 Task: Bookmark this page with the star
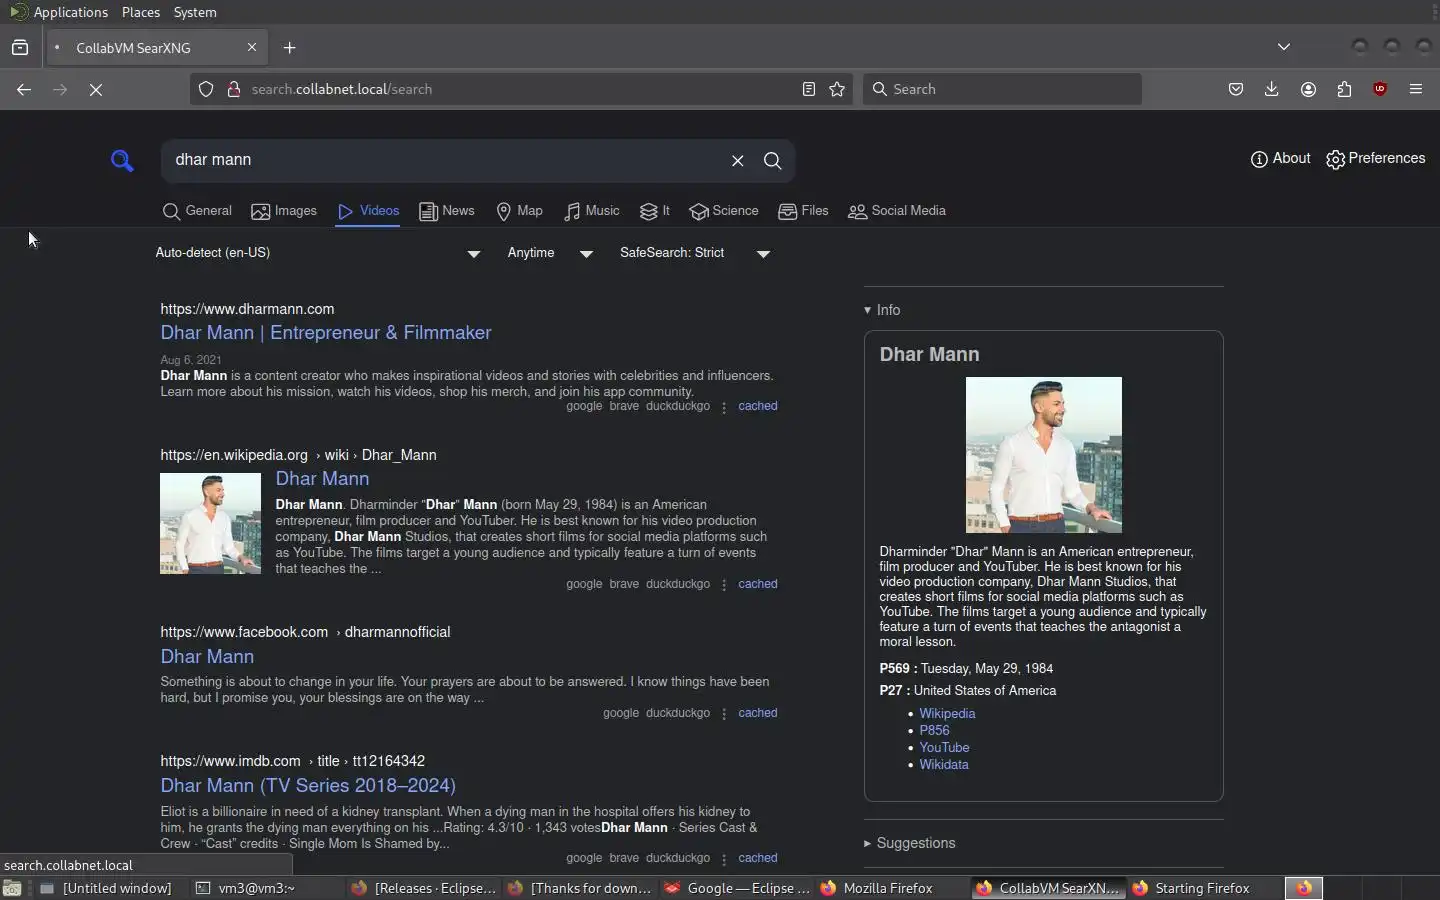point(837,89)
